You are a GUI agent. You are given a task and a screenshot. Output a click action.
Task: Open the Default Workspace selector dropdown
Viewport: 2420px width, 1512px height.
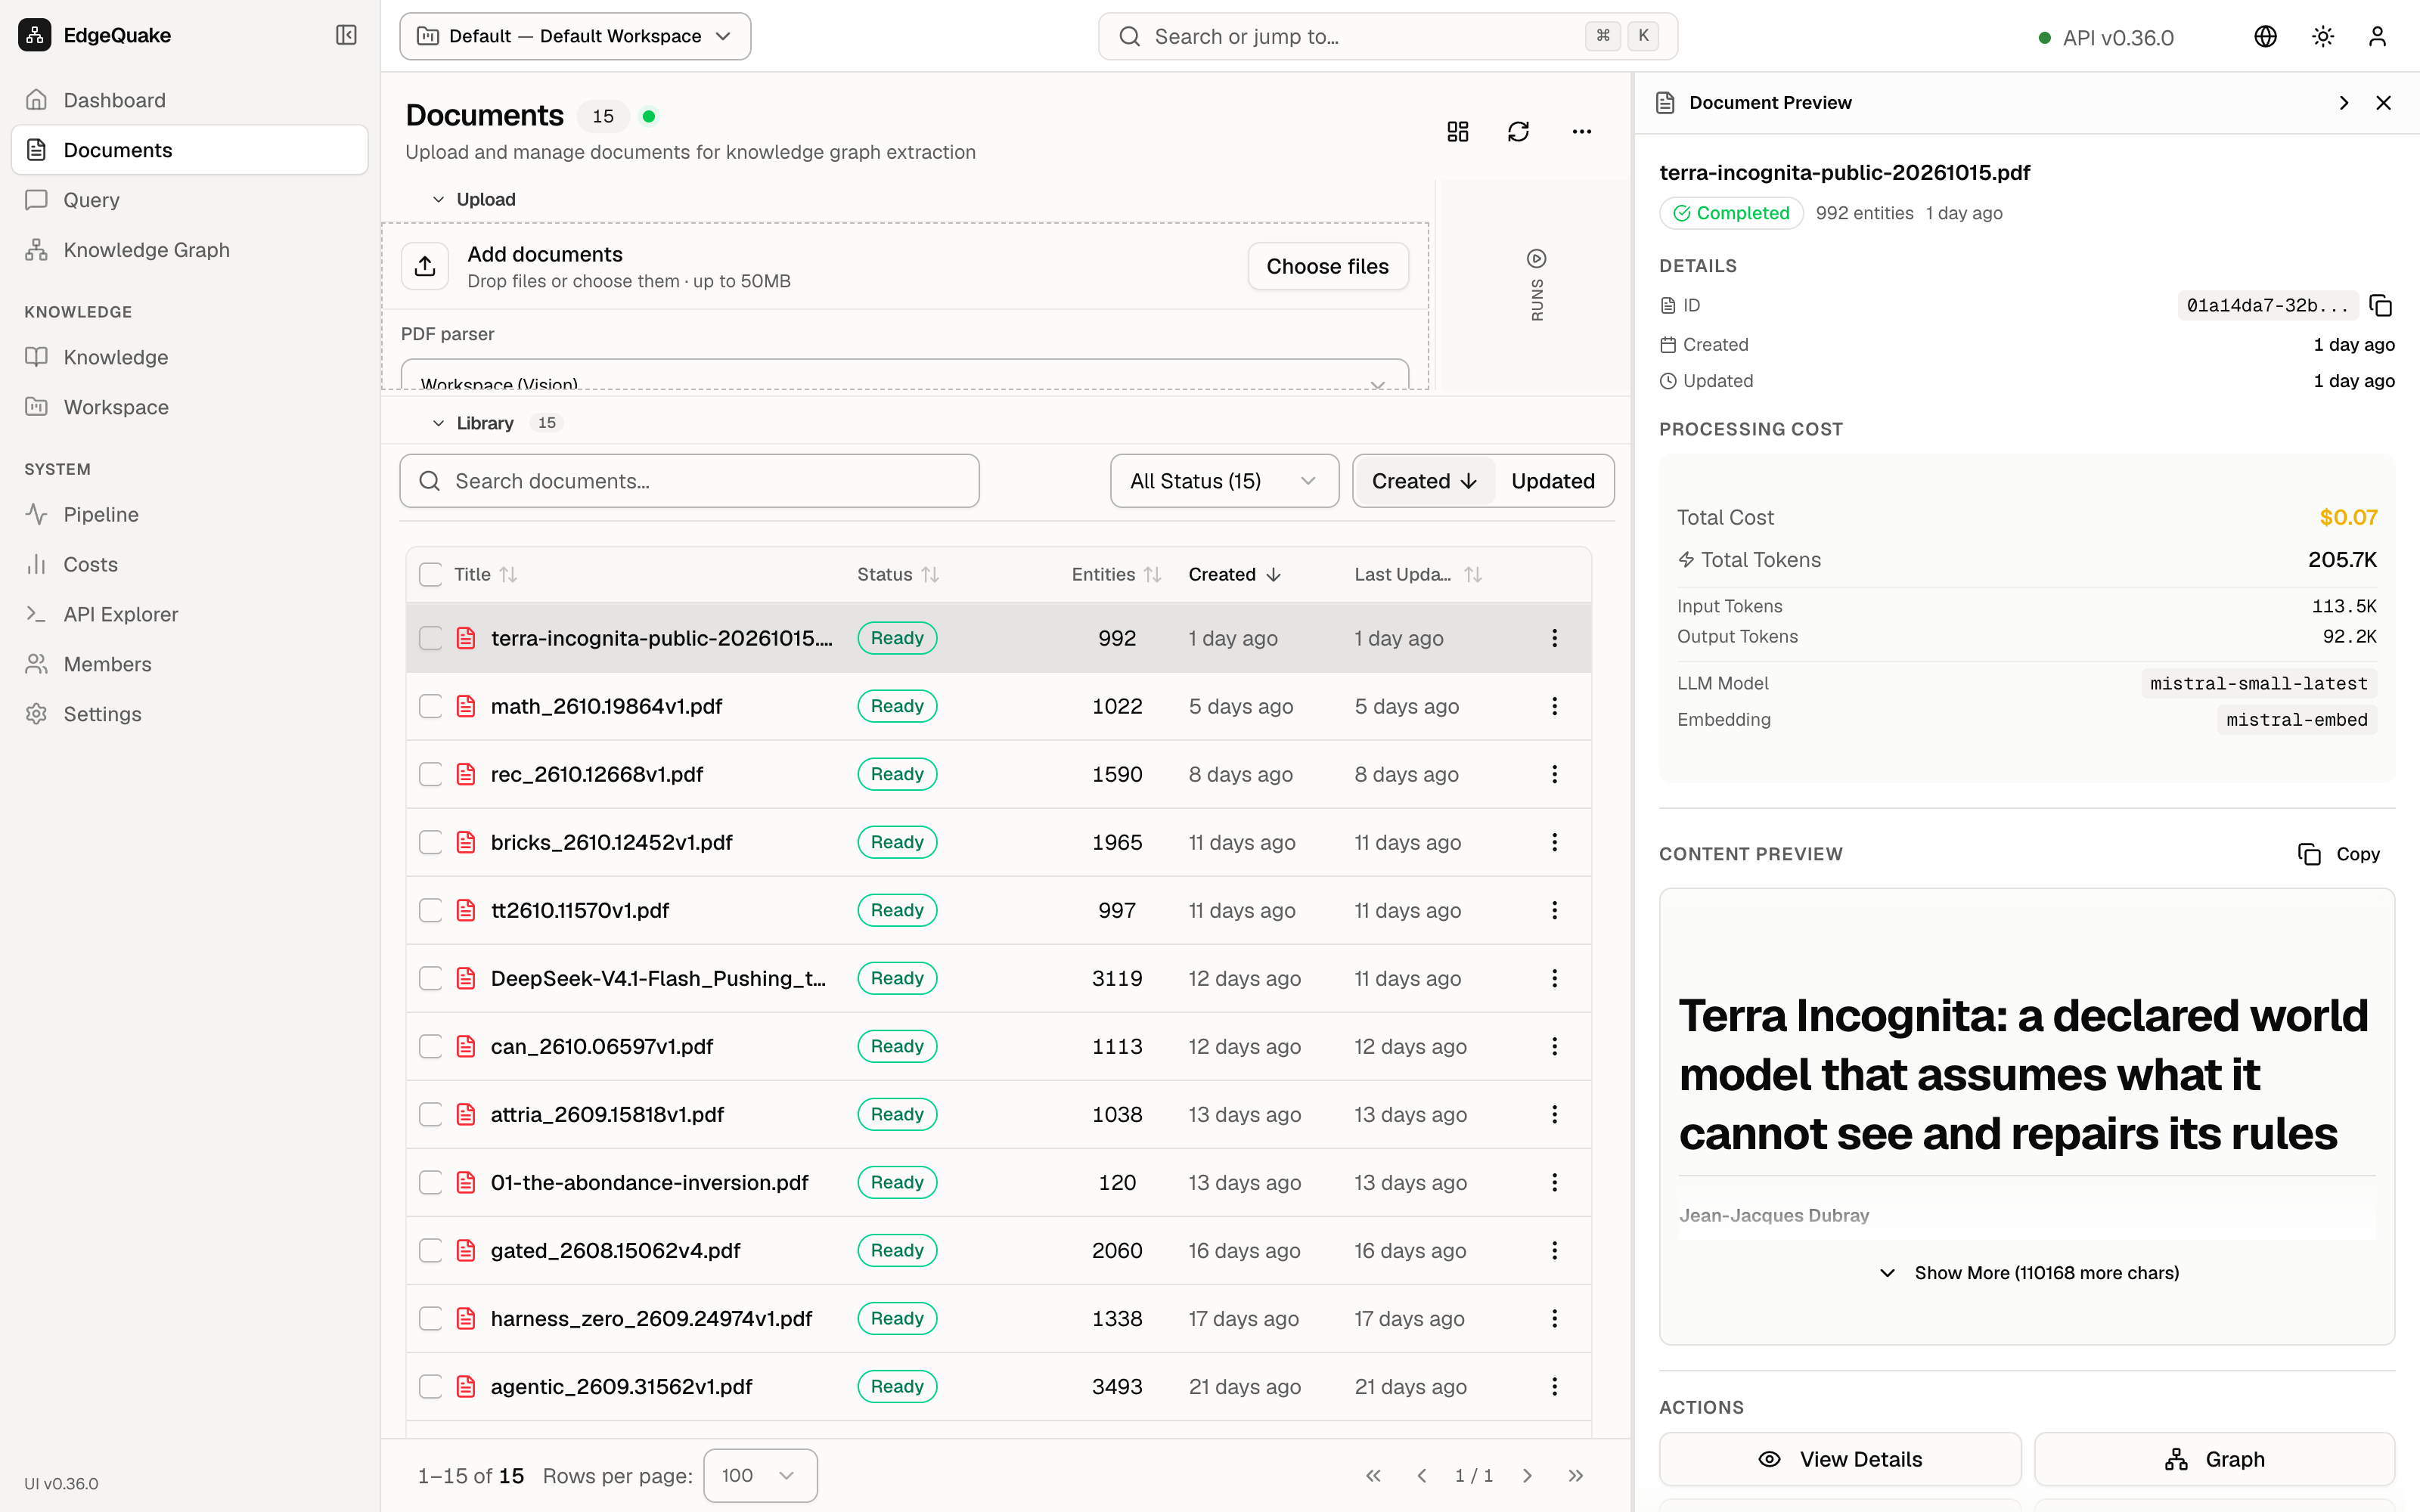(575, 36)
